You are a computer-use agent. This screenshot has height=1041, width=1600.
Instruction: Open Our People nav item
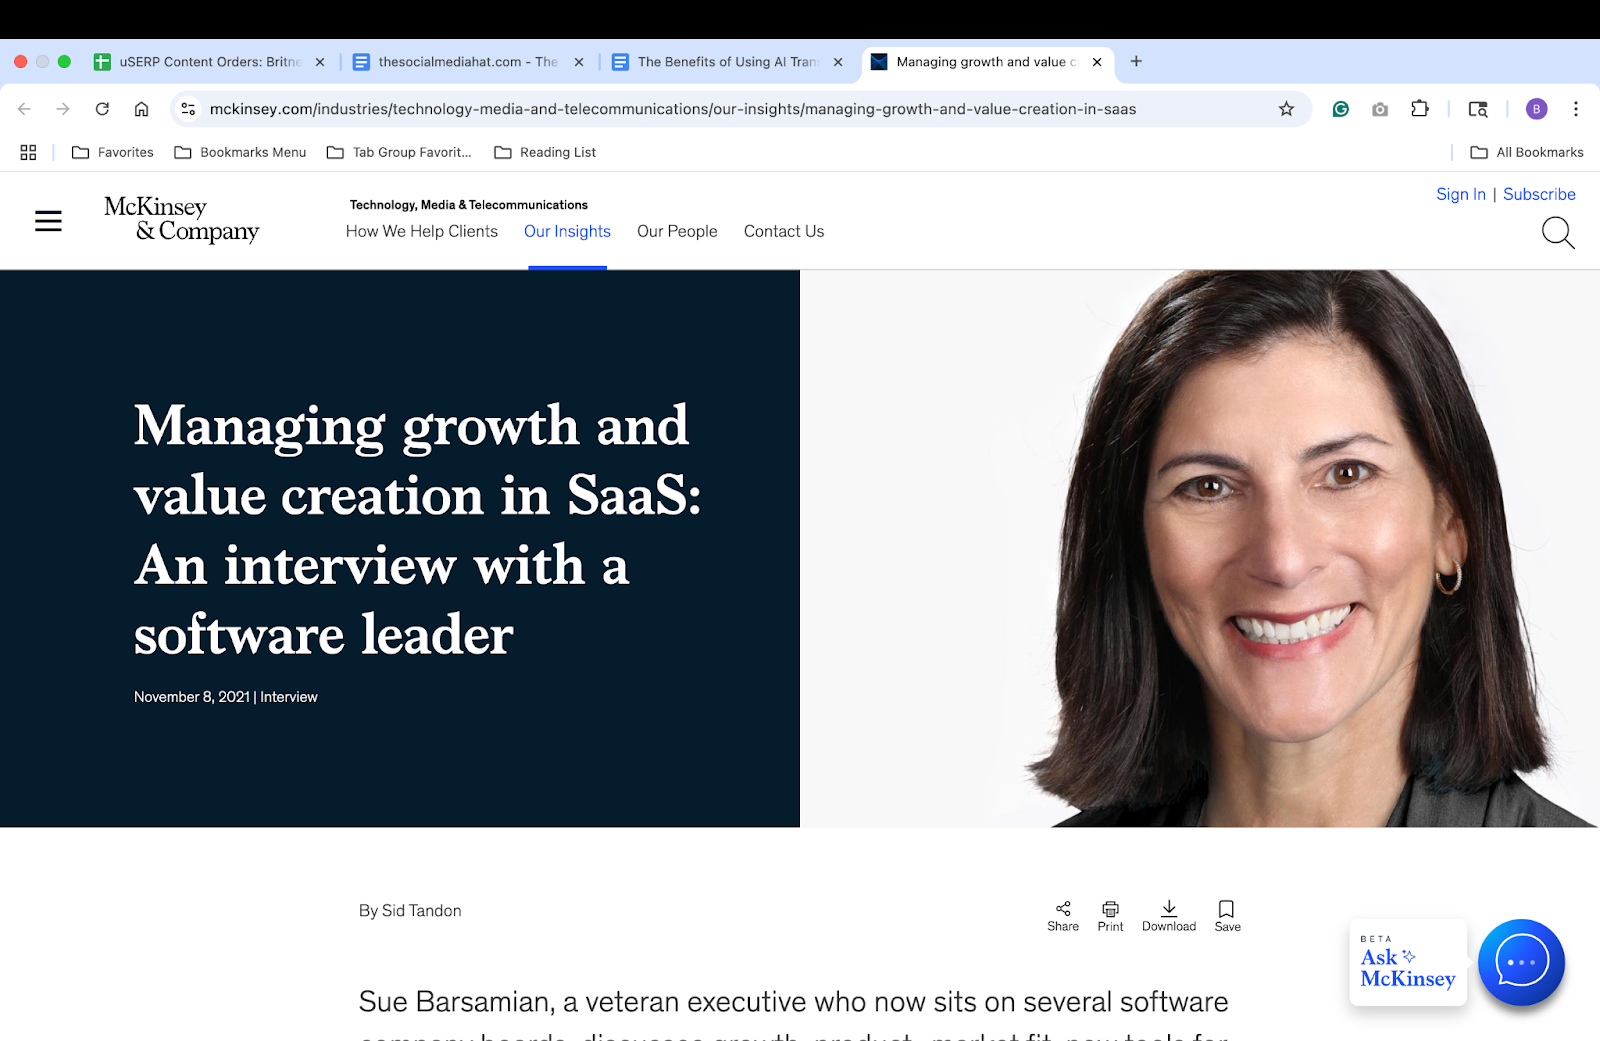(x=677, y=231)
